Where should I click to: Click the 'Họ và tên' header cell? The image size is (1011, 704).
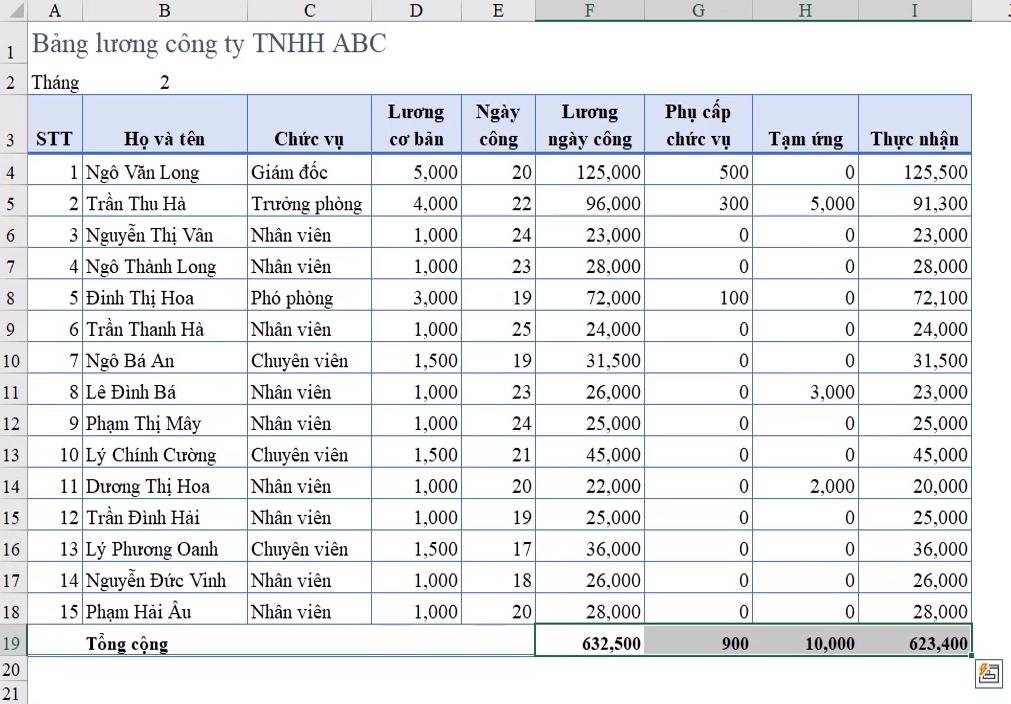click(164, 124)
